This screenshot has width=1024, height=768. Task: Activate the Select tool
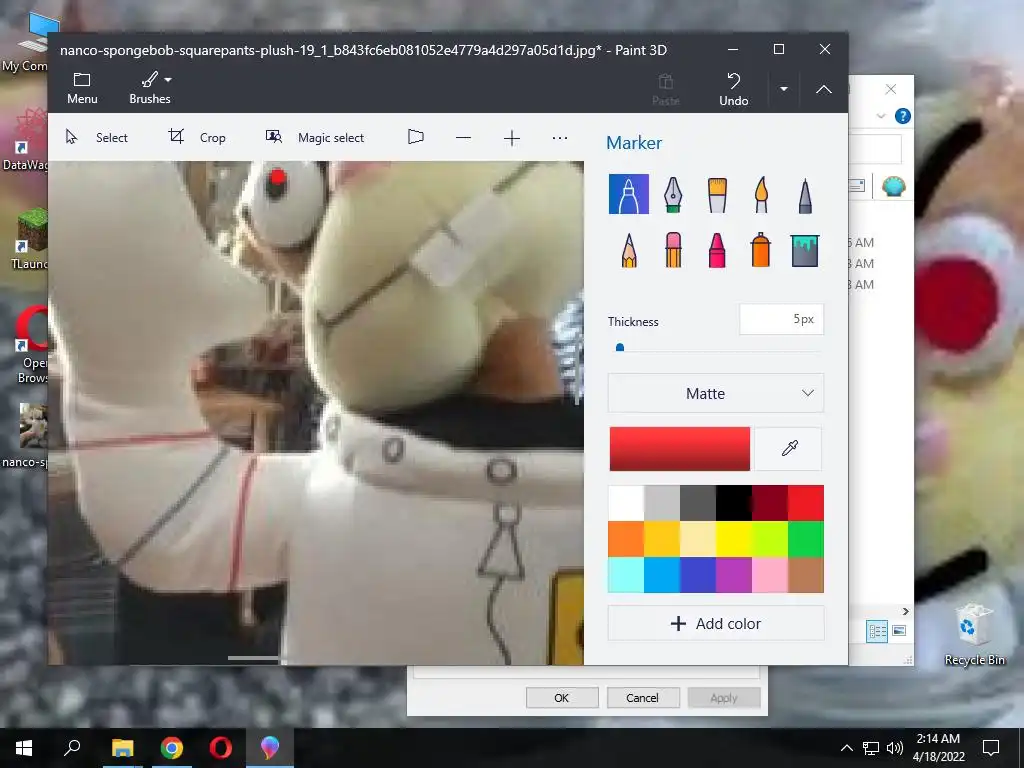(97, 137)
